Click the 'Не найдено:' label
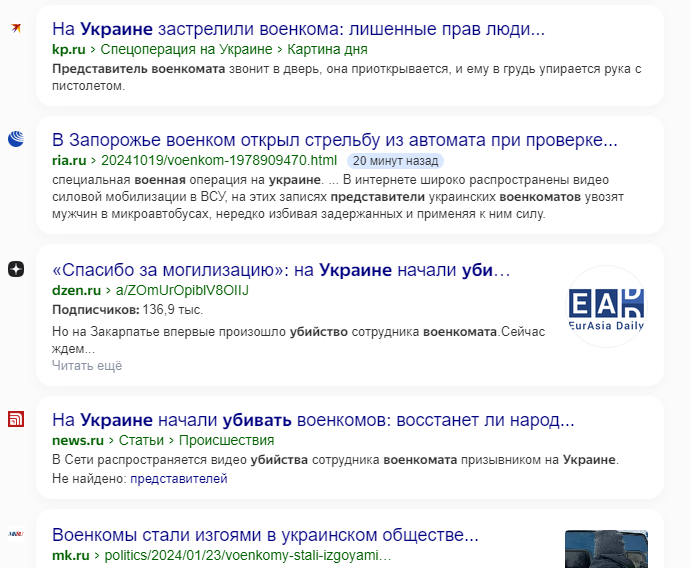The height and width of the screenshot is (568, 691). (x=89, y=479)
